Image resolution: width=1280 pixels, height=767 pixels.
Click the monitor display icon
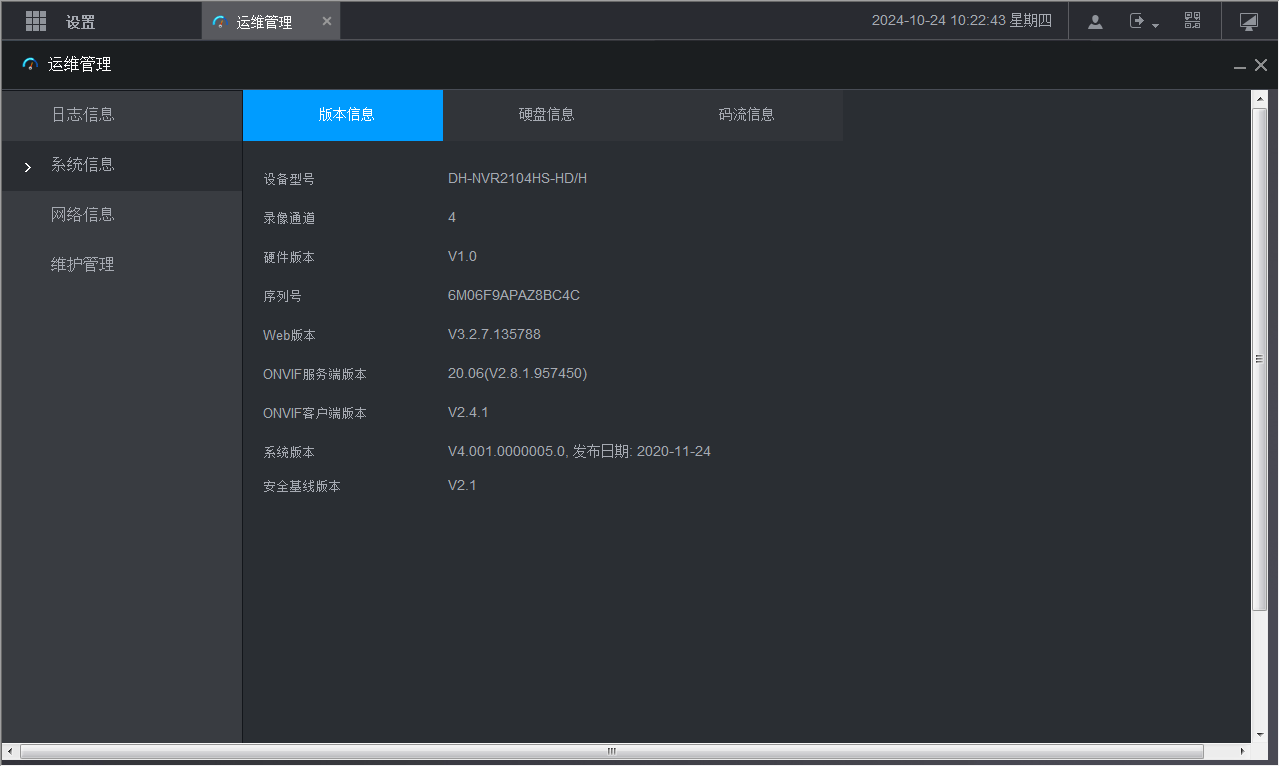coord(1248,21)
